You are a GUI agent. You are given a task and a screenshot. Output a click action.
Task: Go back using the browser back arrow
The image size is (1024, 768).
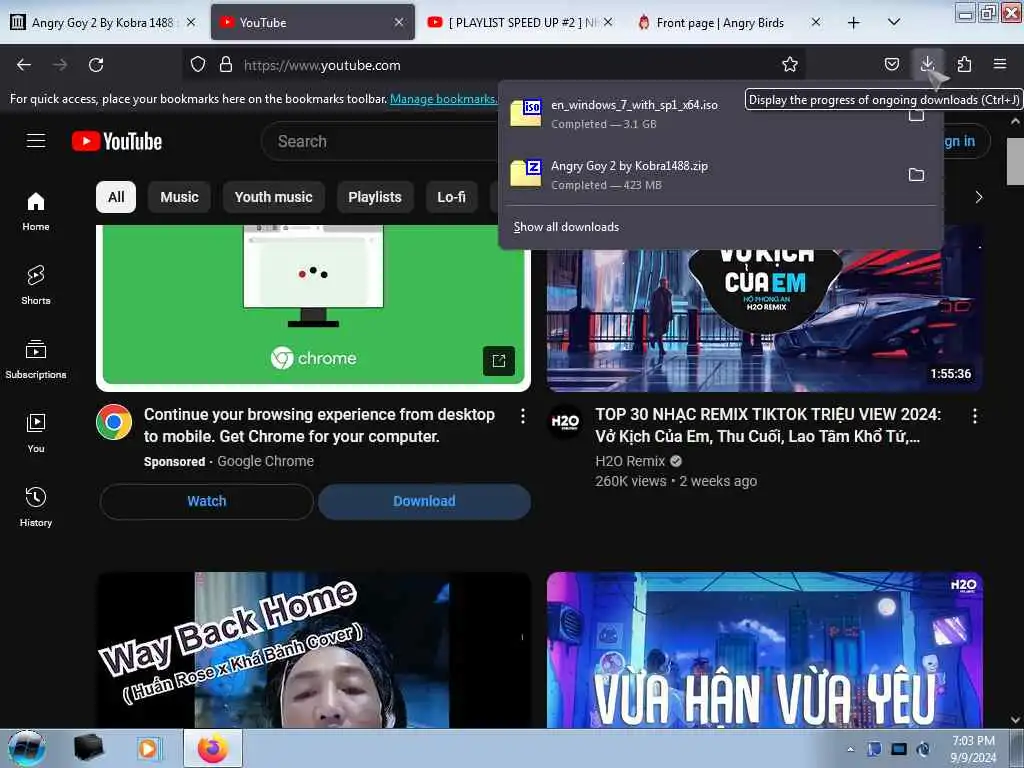pyautogui.click(x=24, y=65)
